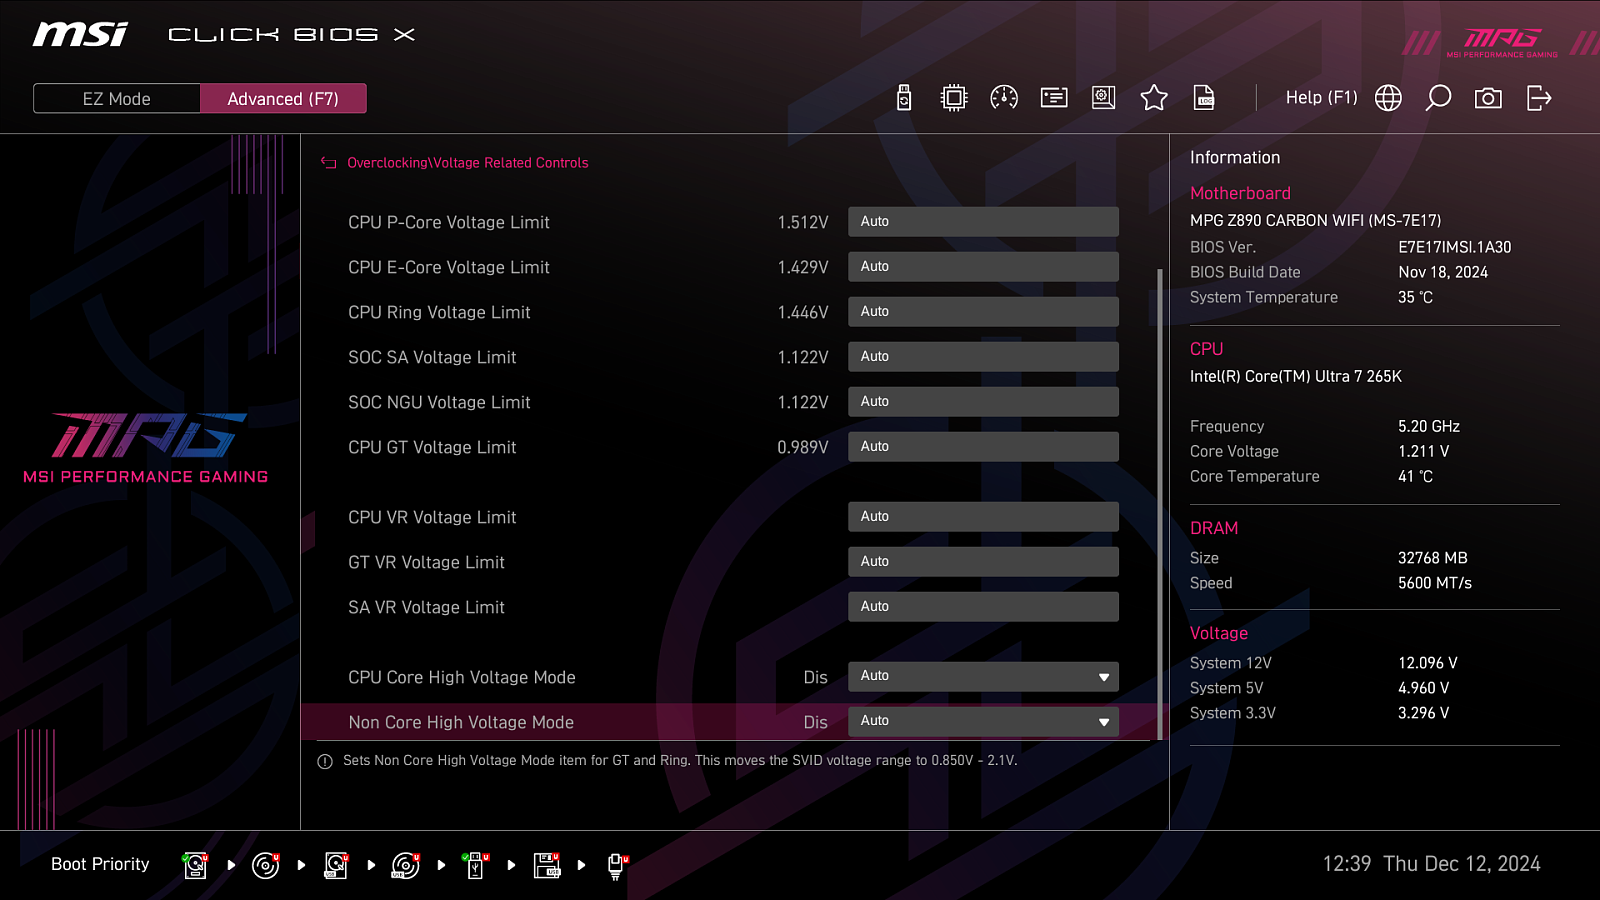Click SA VR Voltage Limit Auto field
The image size is (1600, 900).
point(983,607)
